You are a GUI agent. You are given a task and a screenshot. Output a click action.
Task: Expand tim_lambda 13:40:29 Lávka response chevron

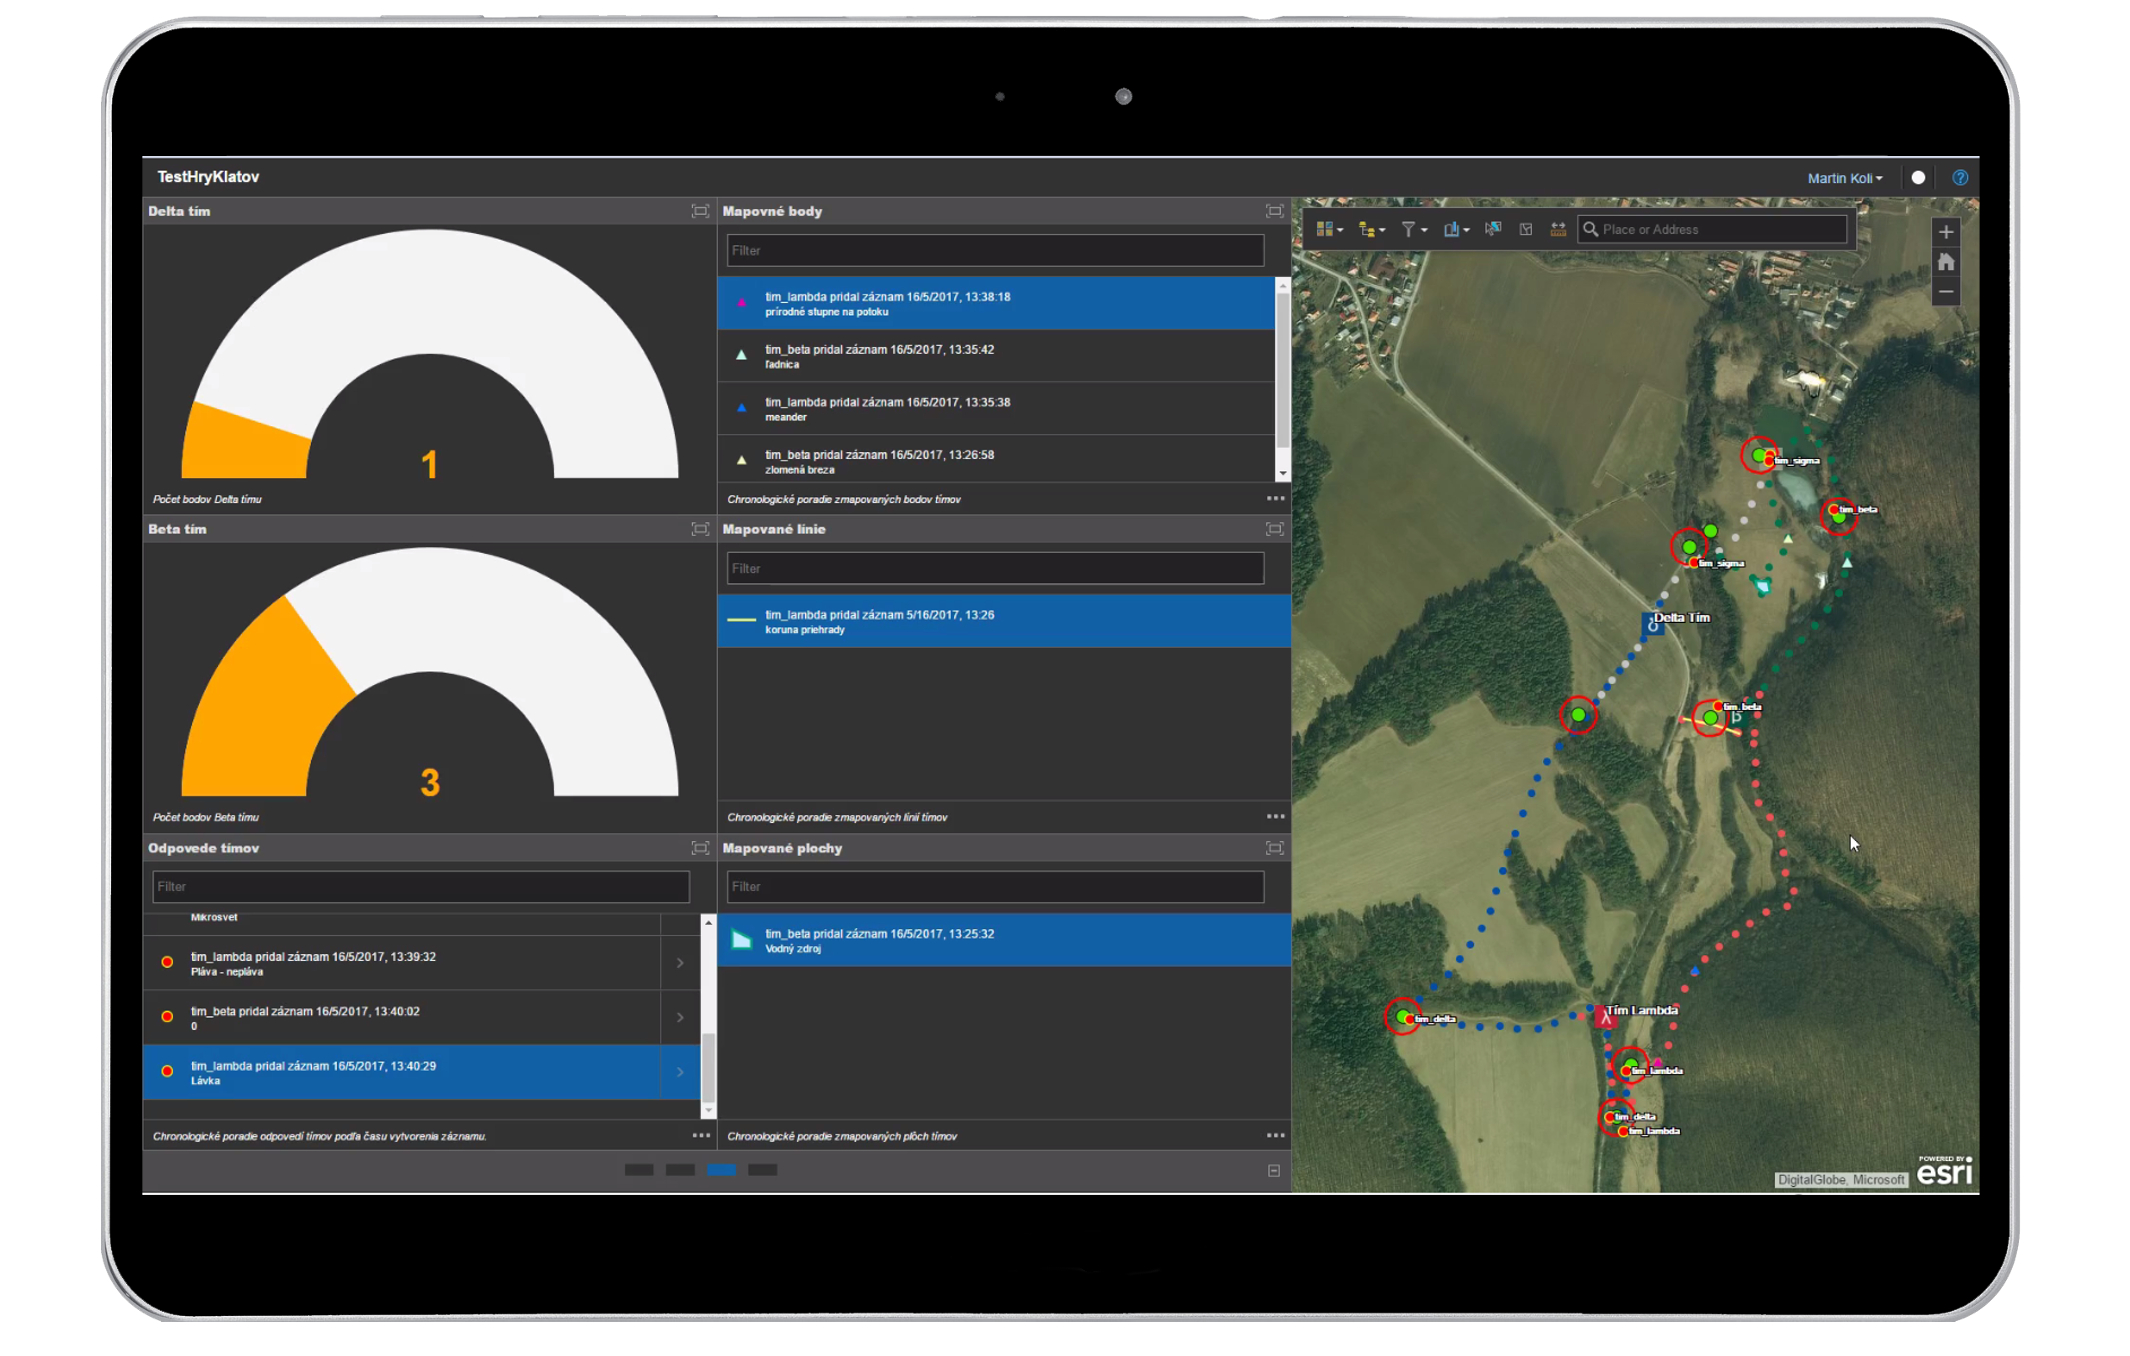point(680,1072)
